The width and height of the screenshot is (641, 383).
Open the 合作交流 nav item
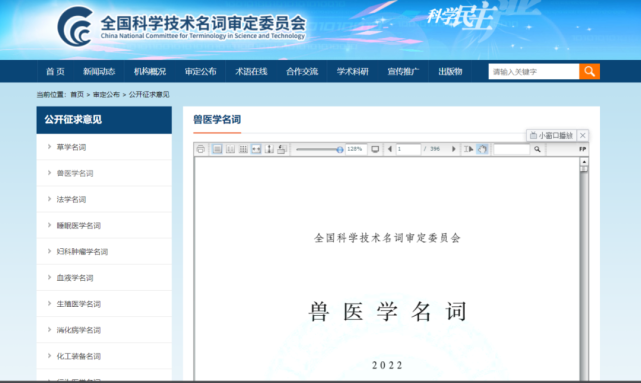[x=302, y=72]
